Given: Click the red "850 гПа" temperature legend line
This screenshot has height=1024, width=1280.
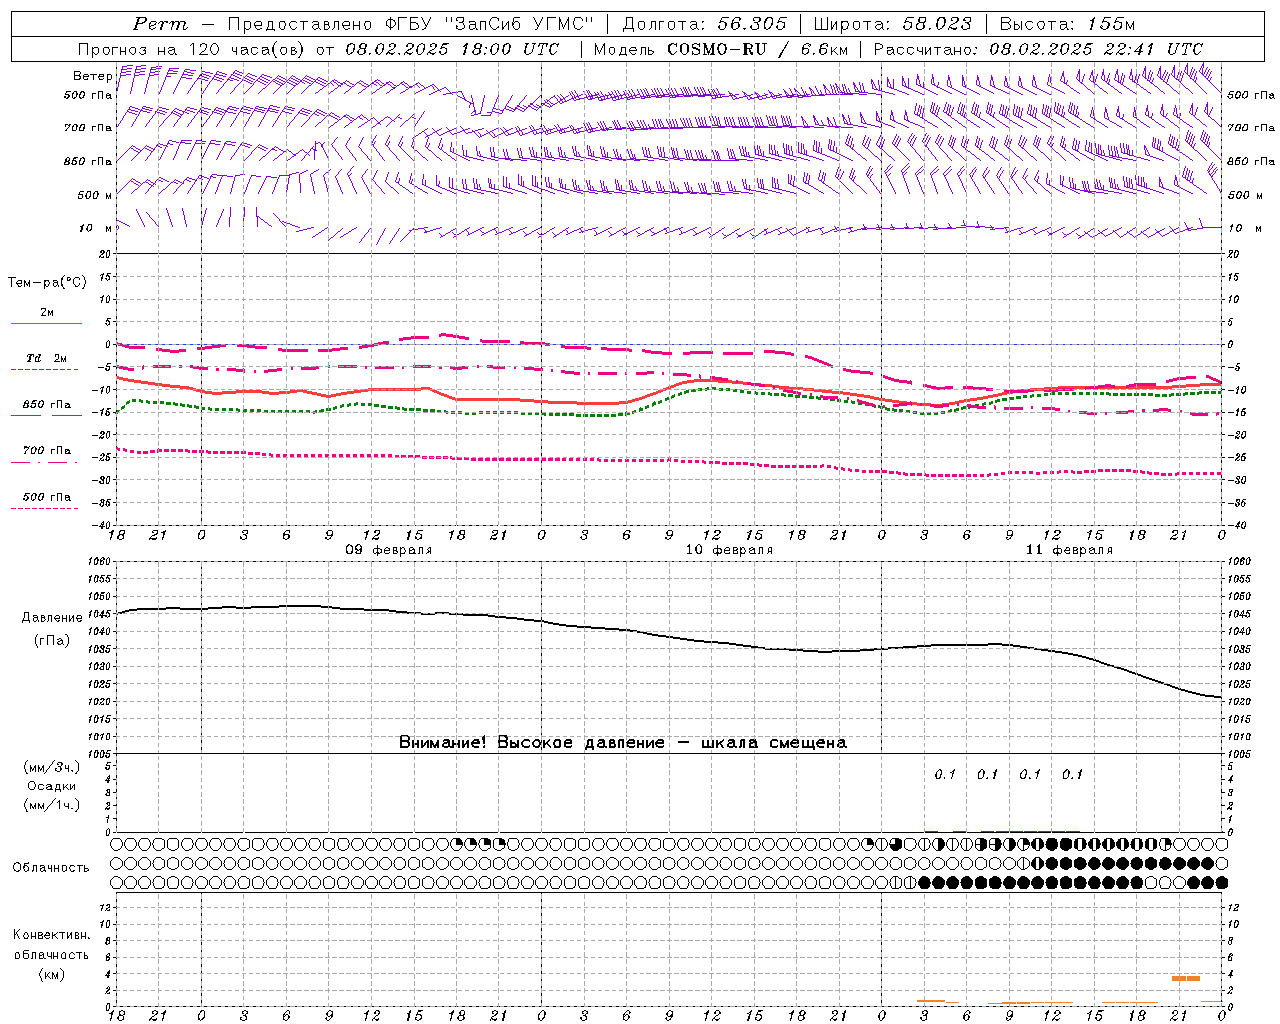Looking at the screenshot, I should point(46,414).
